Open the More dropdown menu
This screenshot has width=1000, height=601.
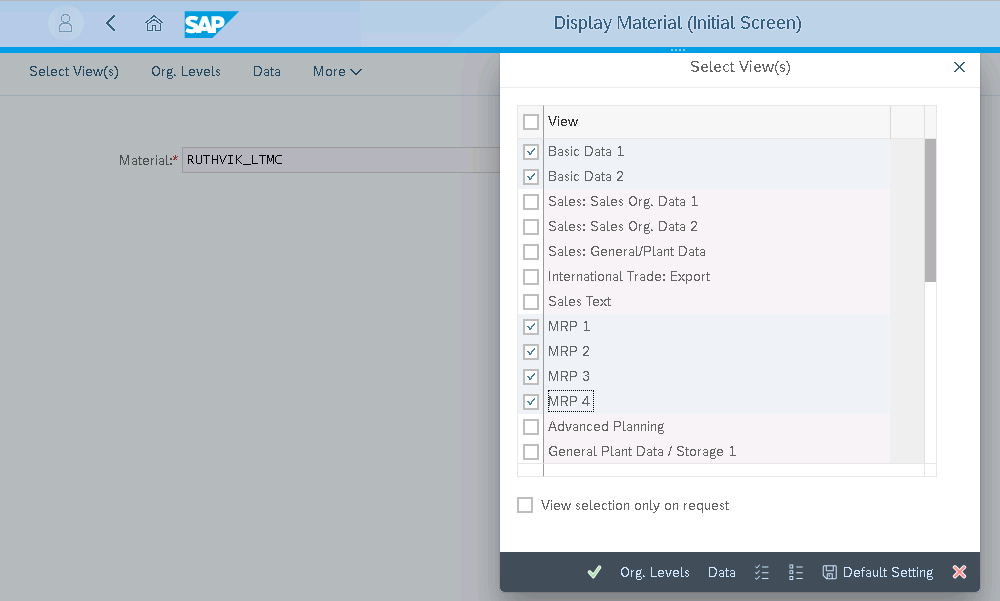pyautogui.click(x=336, y=71)
